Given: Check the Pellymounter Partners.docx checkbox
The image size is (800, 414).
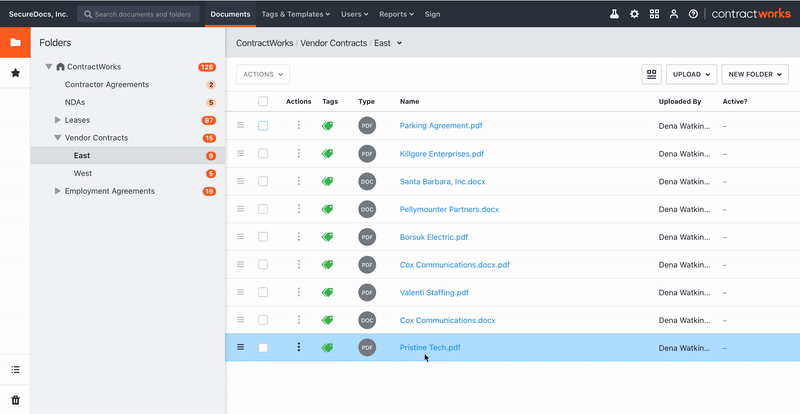Looking at the screenshot, I should 263,209.
